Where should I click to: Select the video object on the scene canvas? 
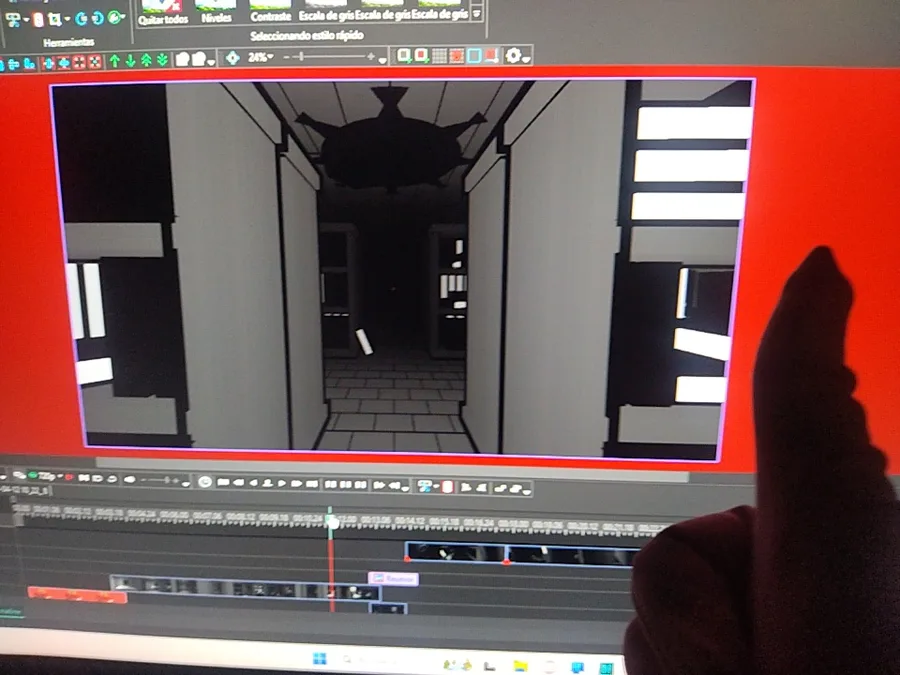(x=401, y=268)
